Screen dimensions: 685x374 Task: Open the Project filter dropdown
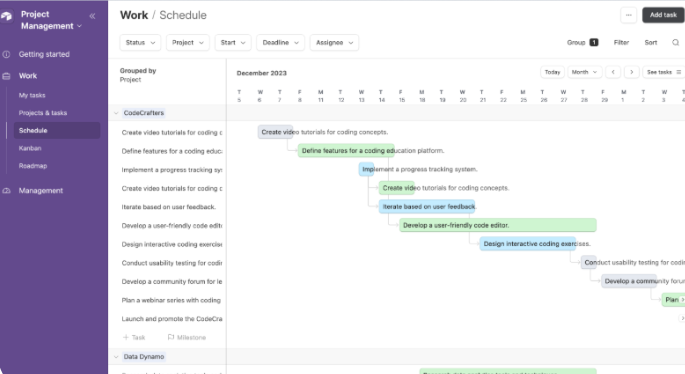click(x=187, y=43)
